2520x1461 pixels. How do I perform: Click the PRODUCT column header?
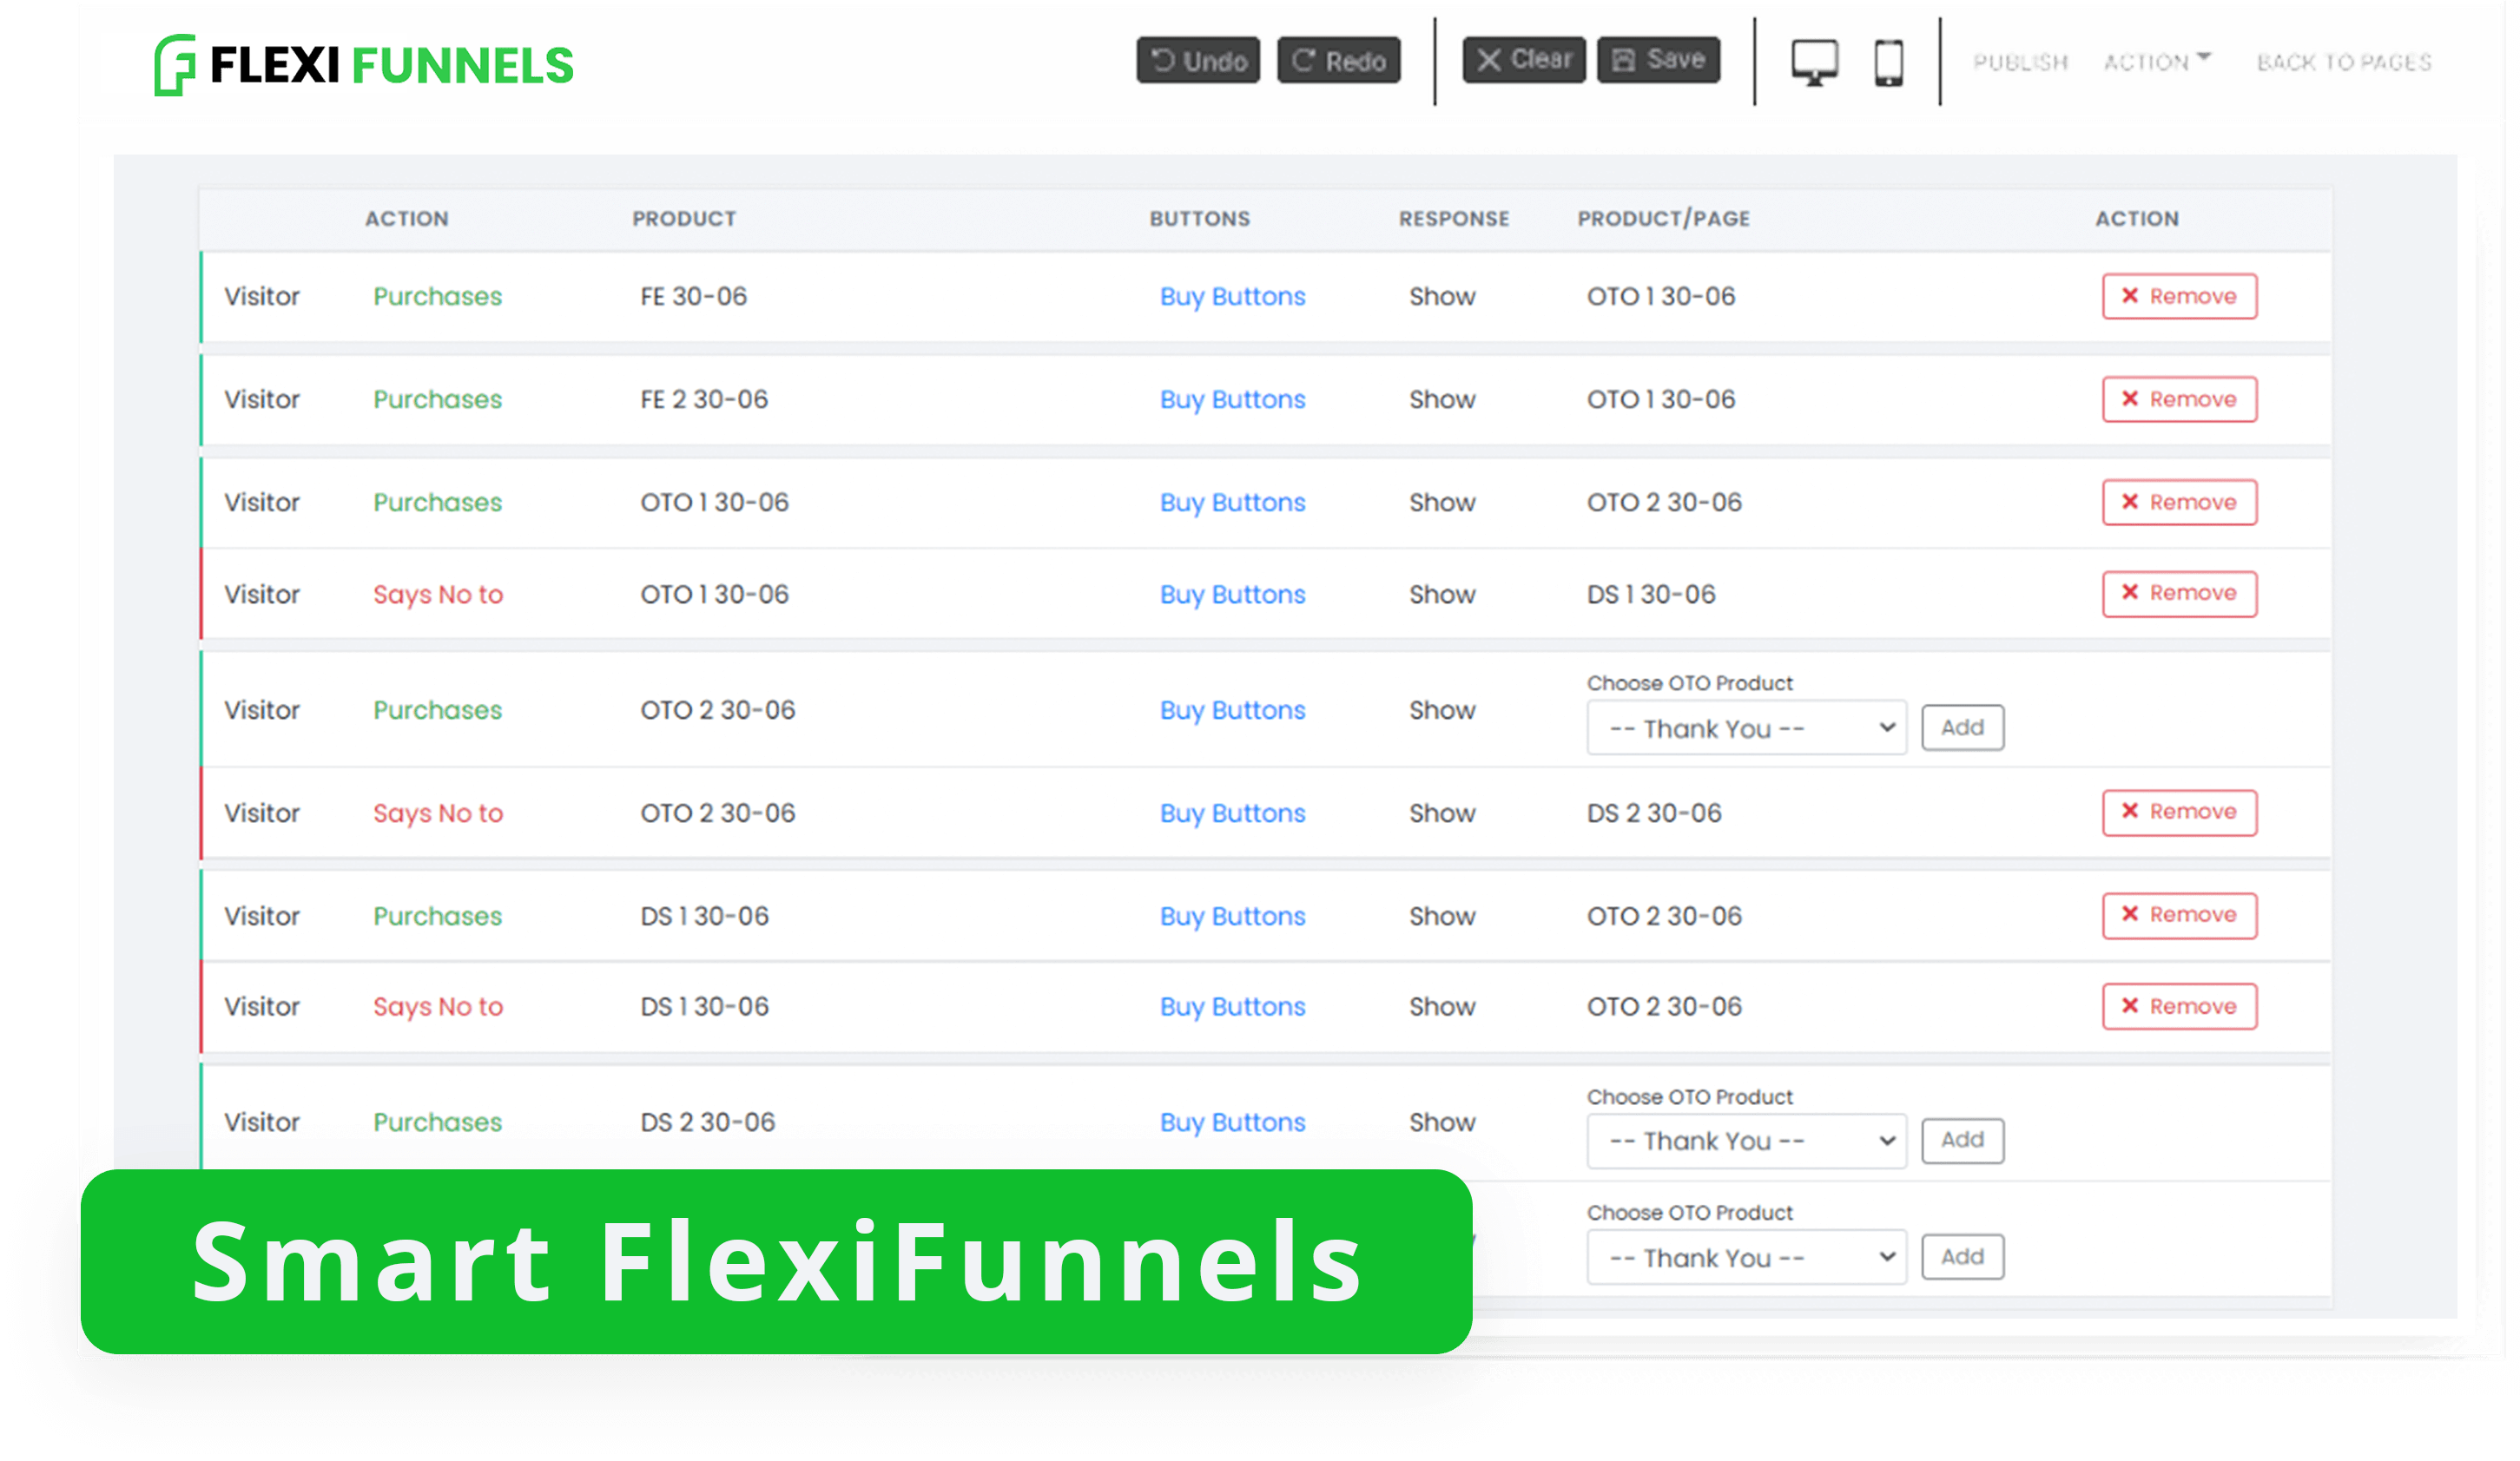pos(684,218)
